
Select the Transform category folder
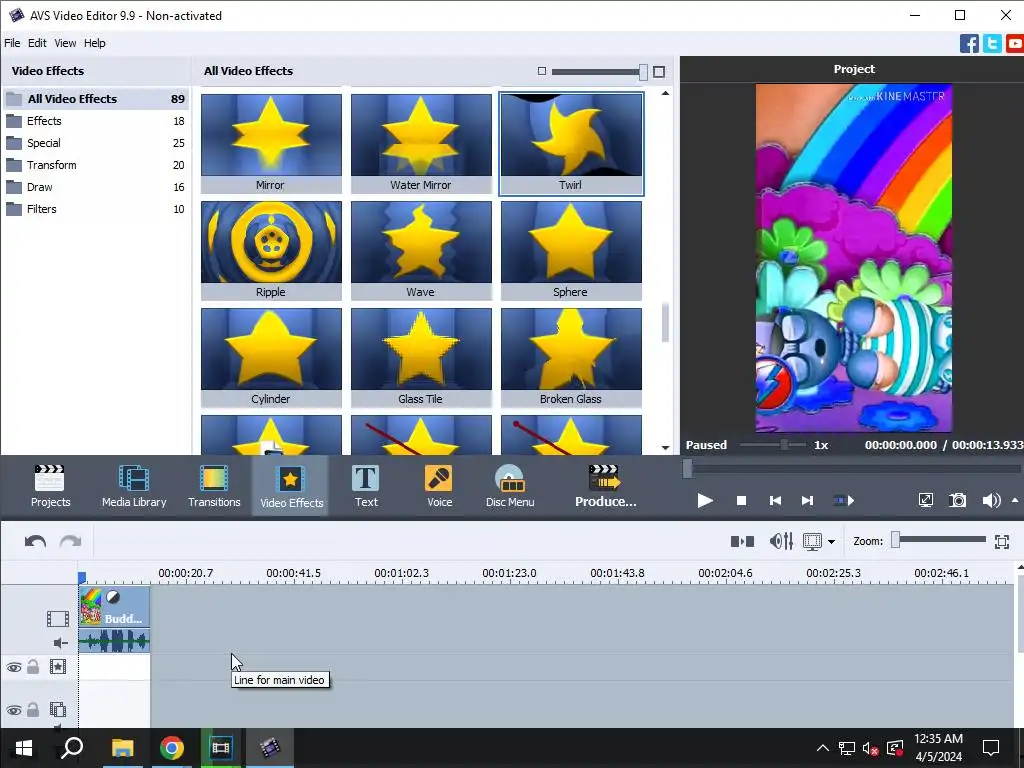[x=95, y=165]
